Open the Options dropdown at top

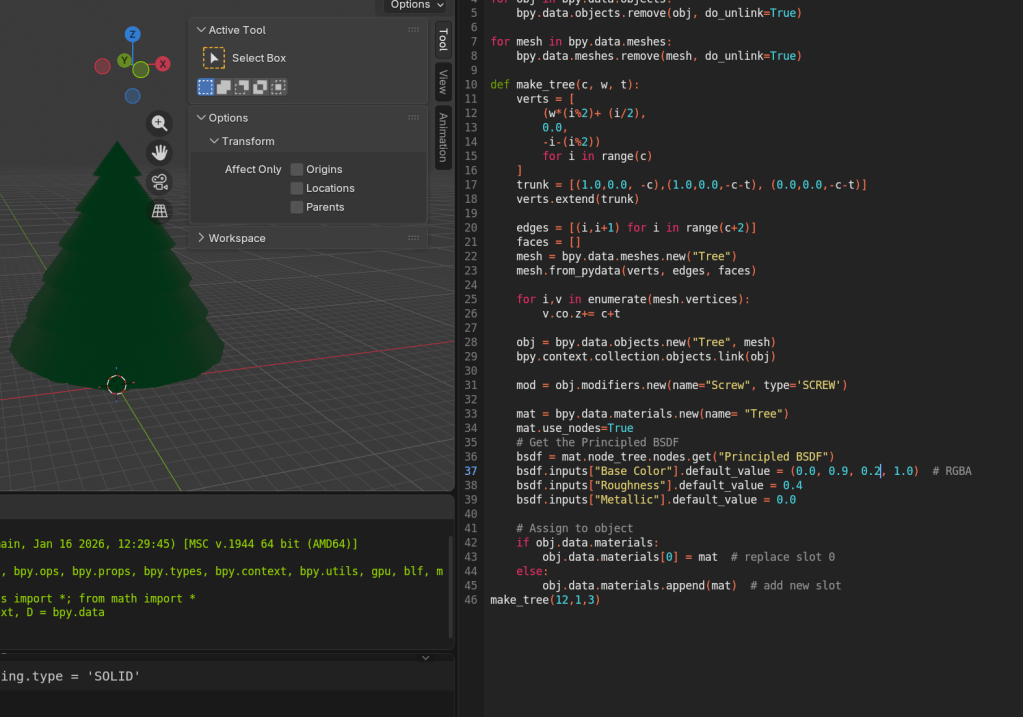pyautogui.click(x=415, y=5)
